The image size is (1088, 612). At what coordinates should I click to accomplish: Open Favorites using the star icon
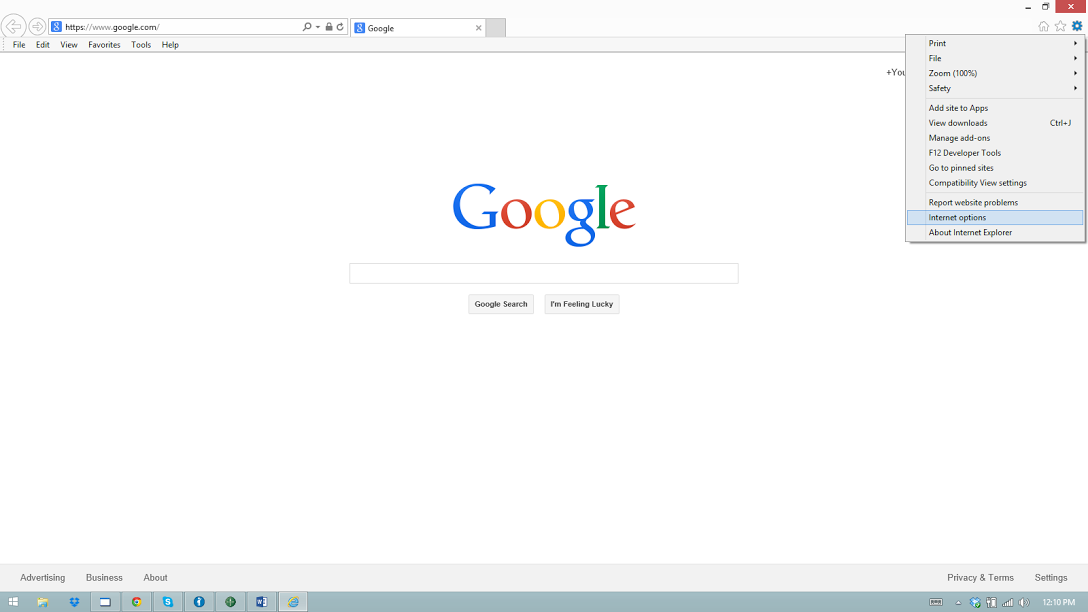(1060, 27)
